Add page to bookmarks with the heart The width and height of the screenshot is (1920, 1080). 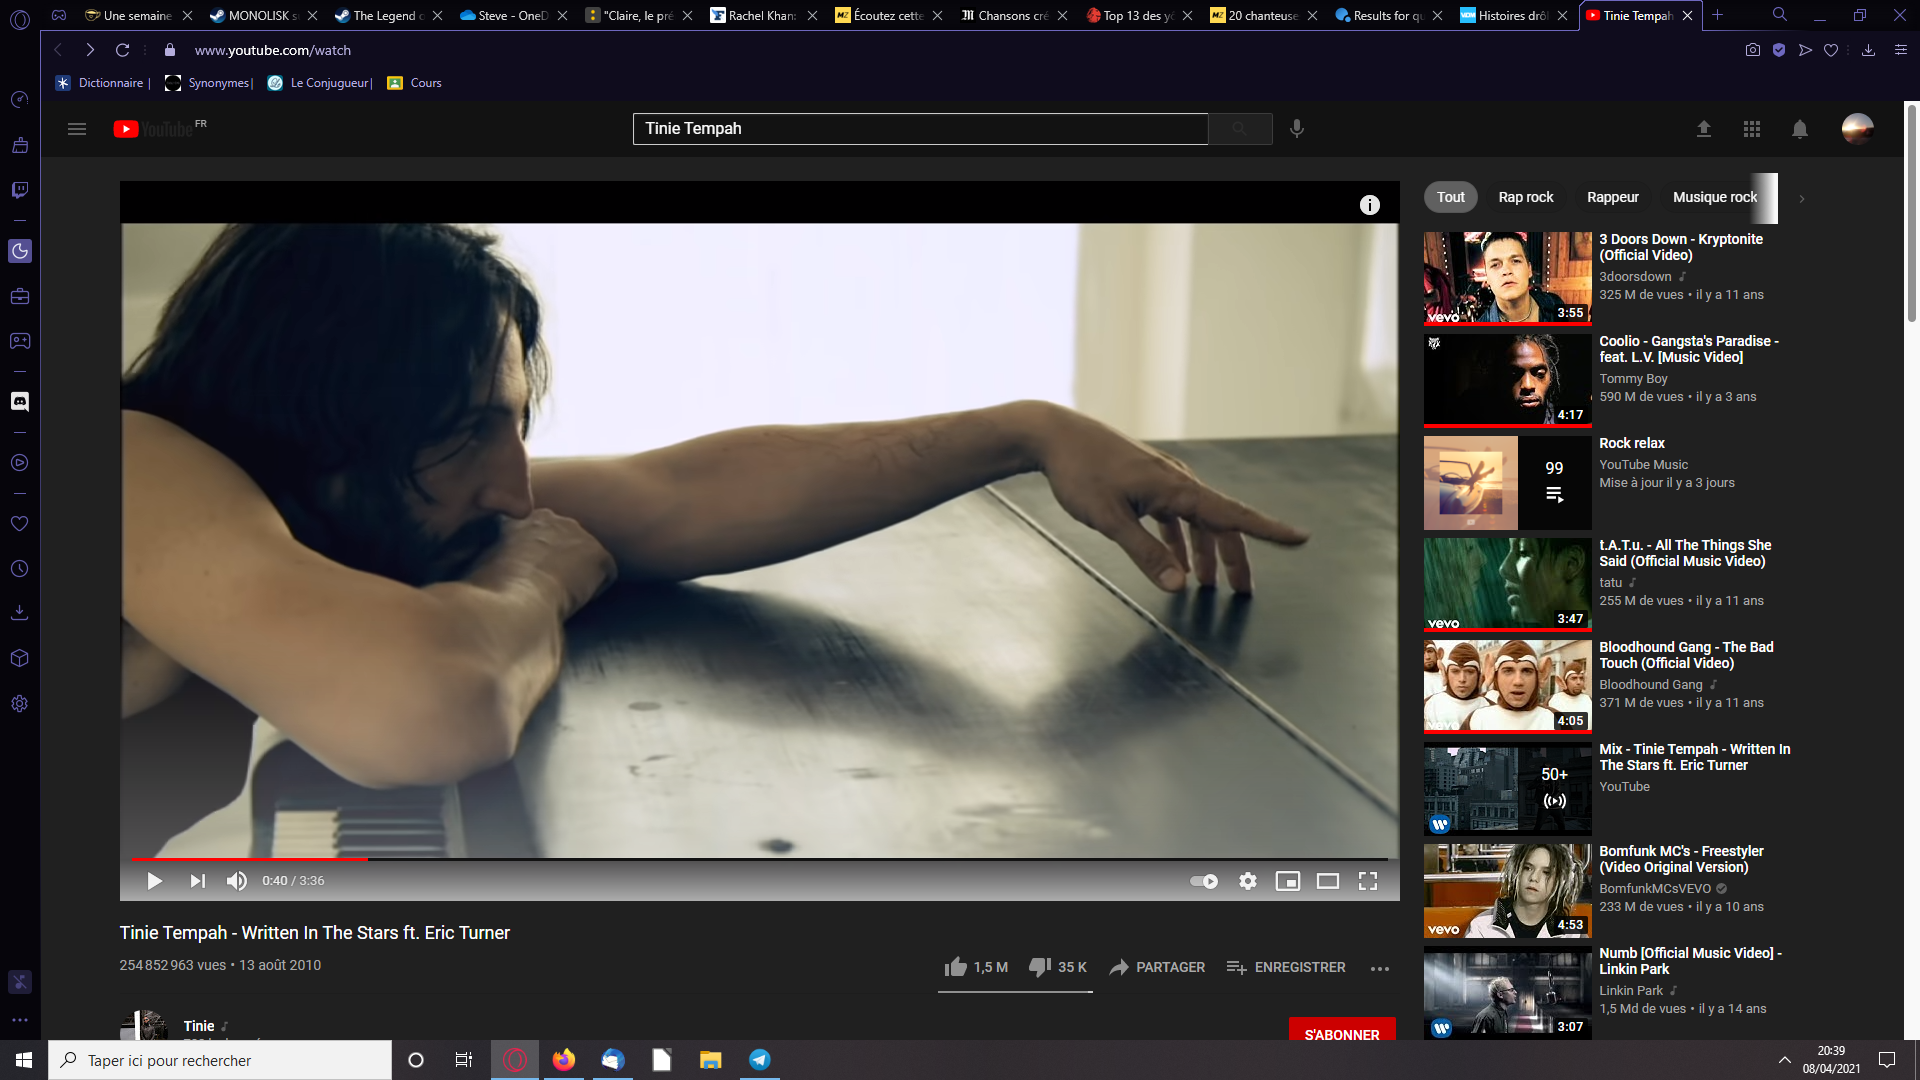1831,50
